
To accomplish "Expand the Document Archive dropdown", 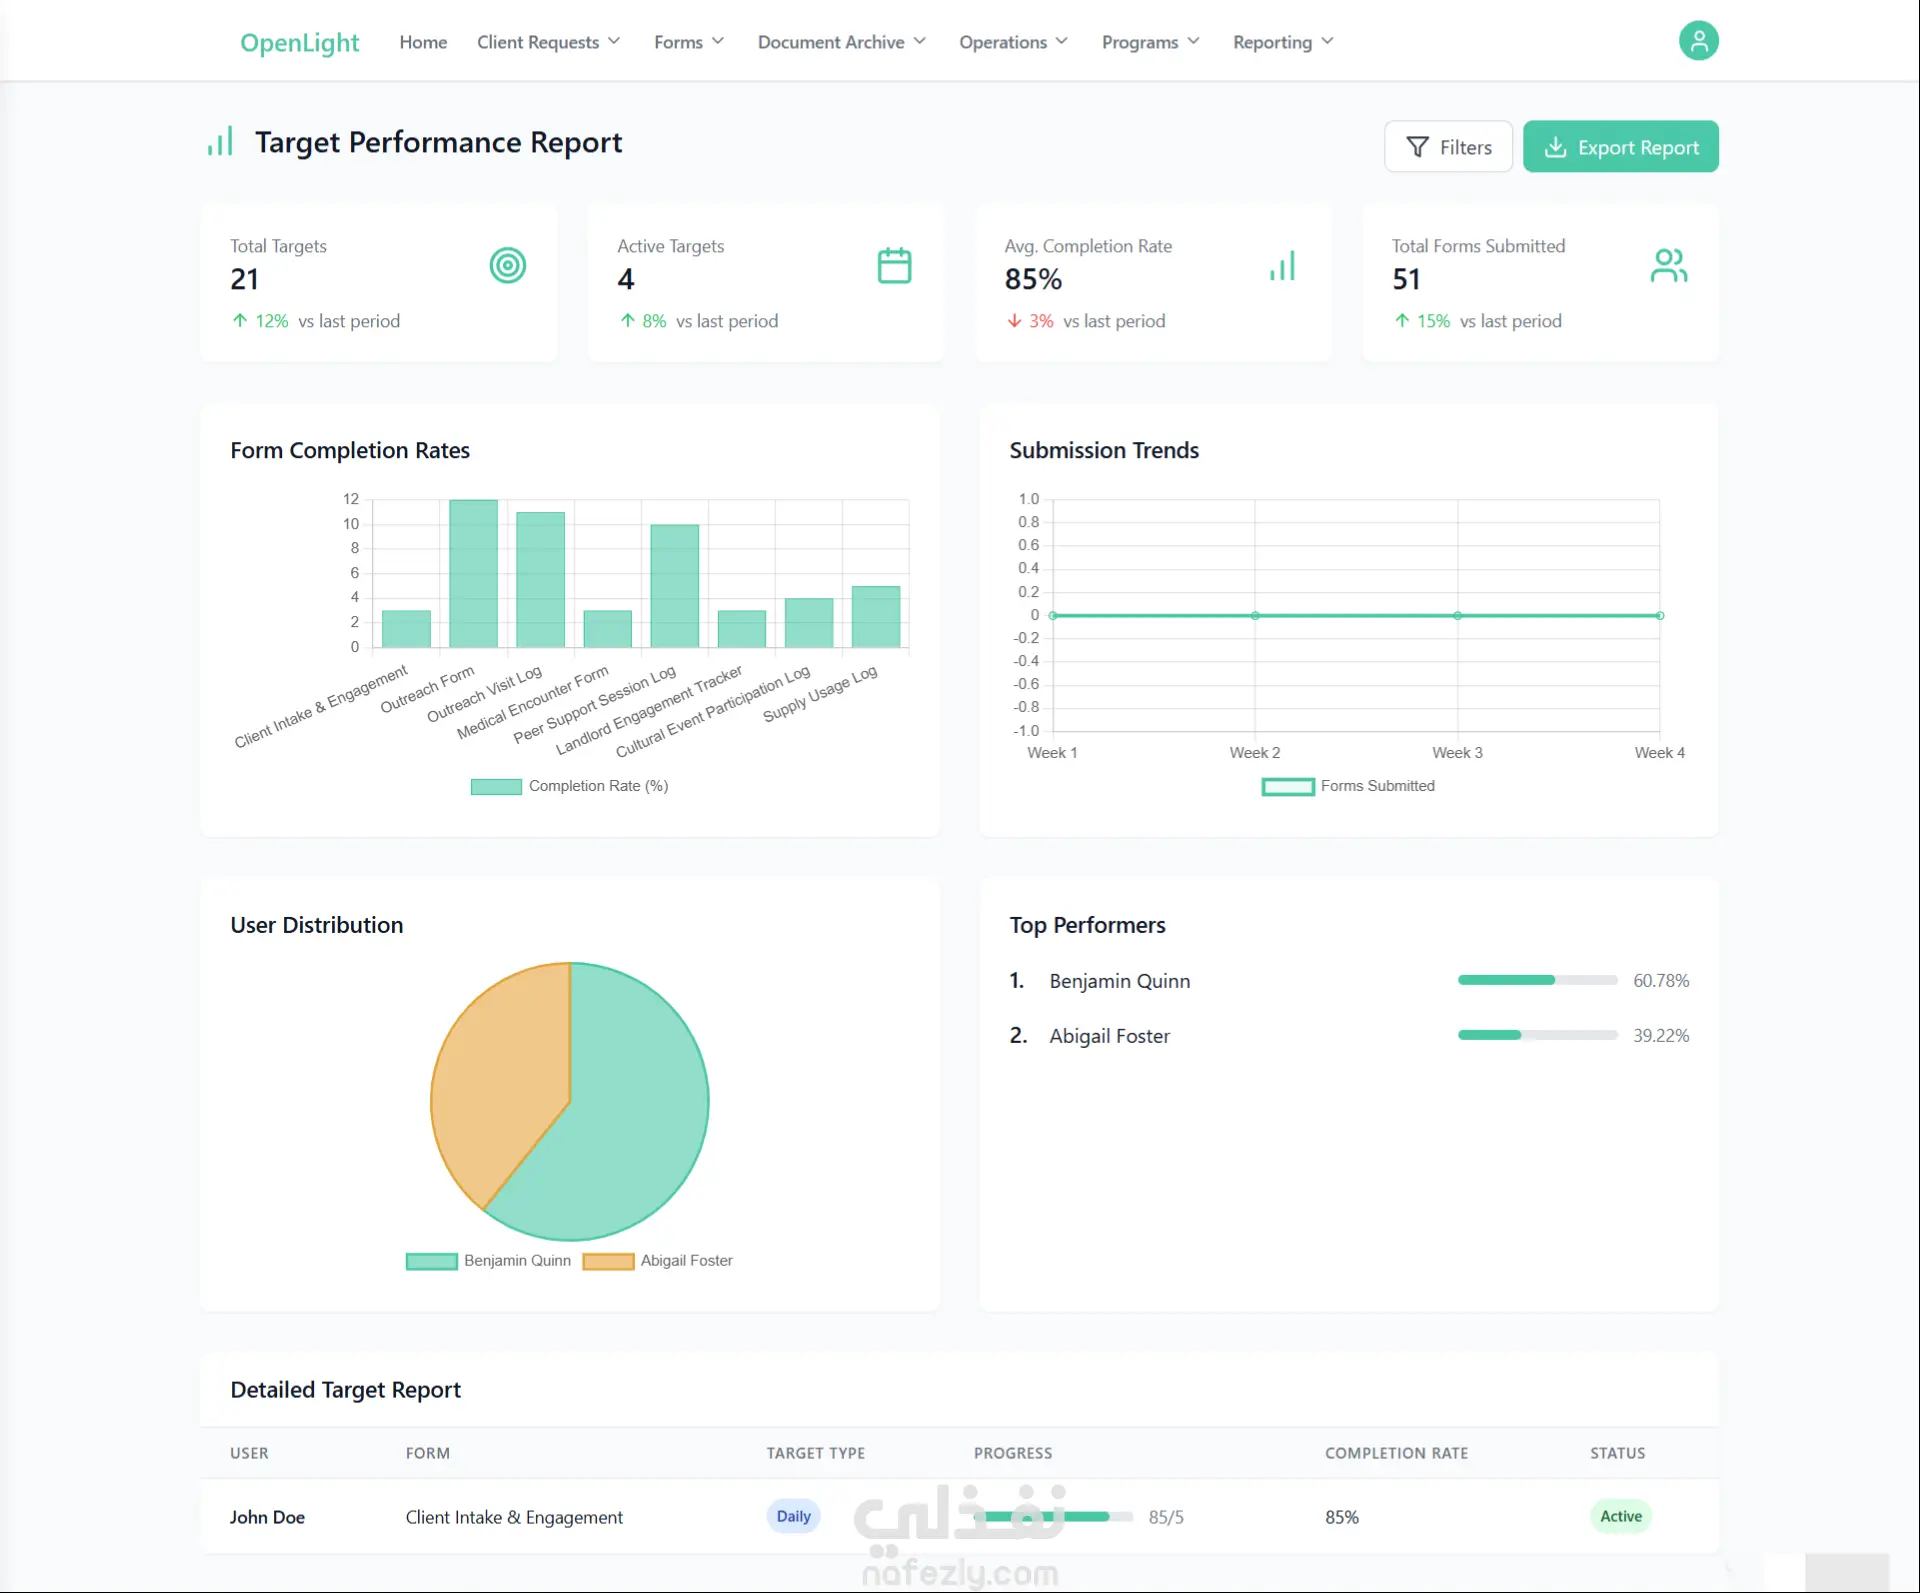I will click(x=842, y=42).
